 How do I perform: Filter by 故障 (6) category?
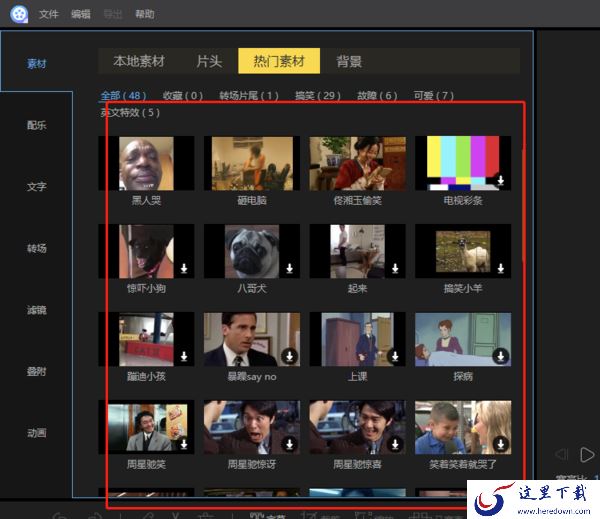coord(377,95)
